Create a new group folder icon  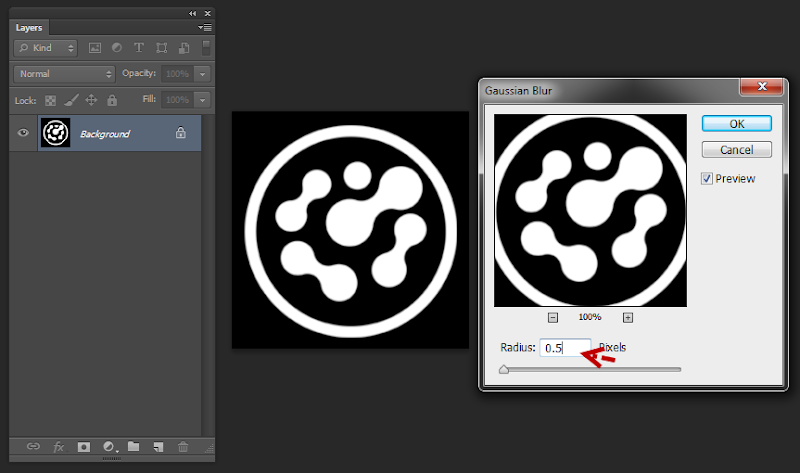[134, 446]
